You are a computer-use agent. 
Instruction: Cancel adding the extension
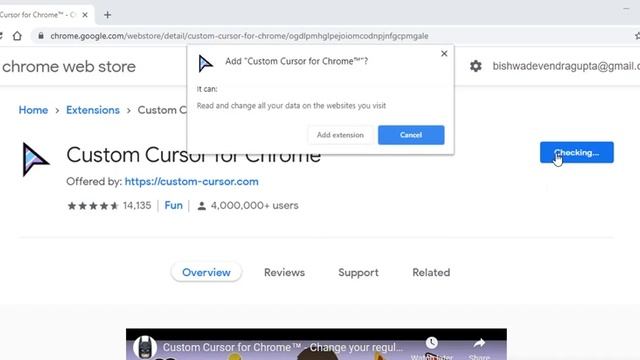coord(411,135)
